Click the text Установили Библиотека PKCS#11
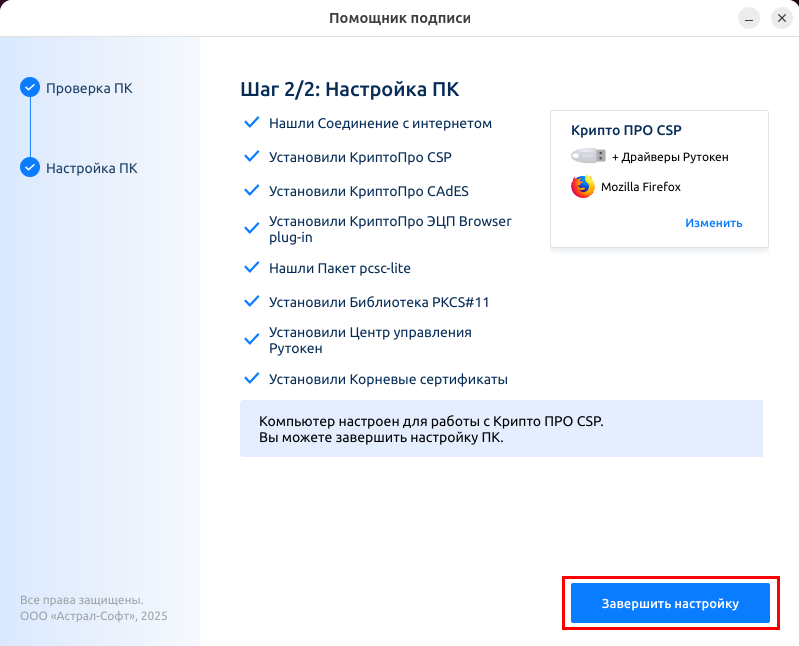Viewport: 799px width, 646px height. click(x=379, y=302)
